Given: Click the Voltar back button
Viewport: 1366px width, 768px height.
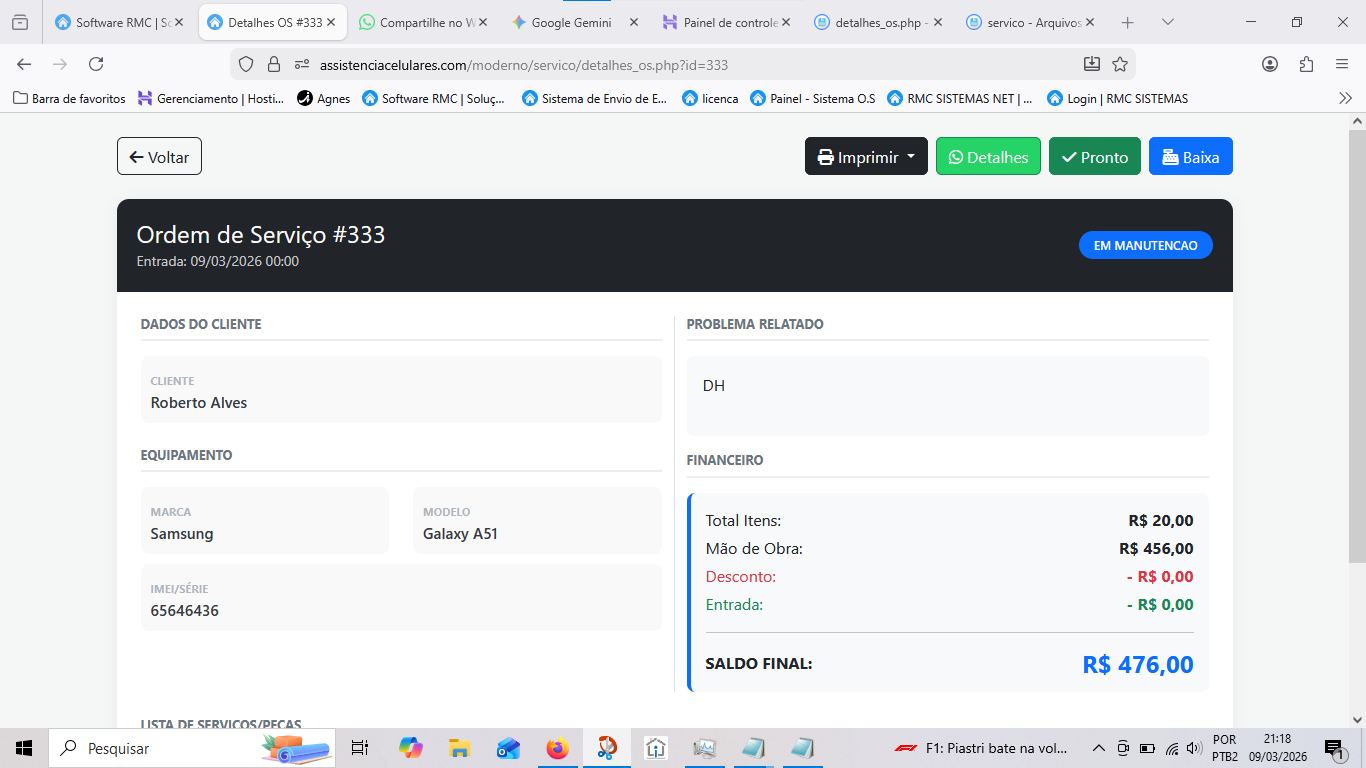Looking at the screenshot, I should tap(159, 157).
